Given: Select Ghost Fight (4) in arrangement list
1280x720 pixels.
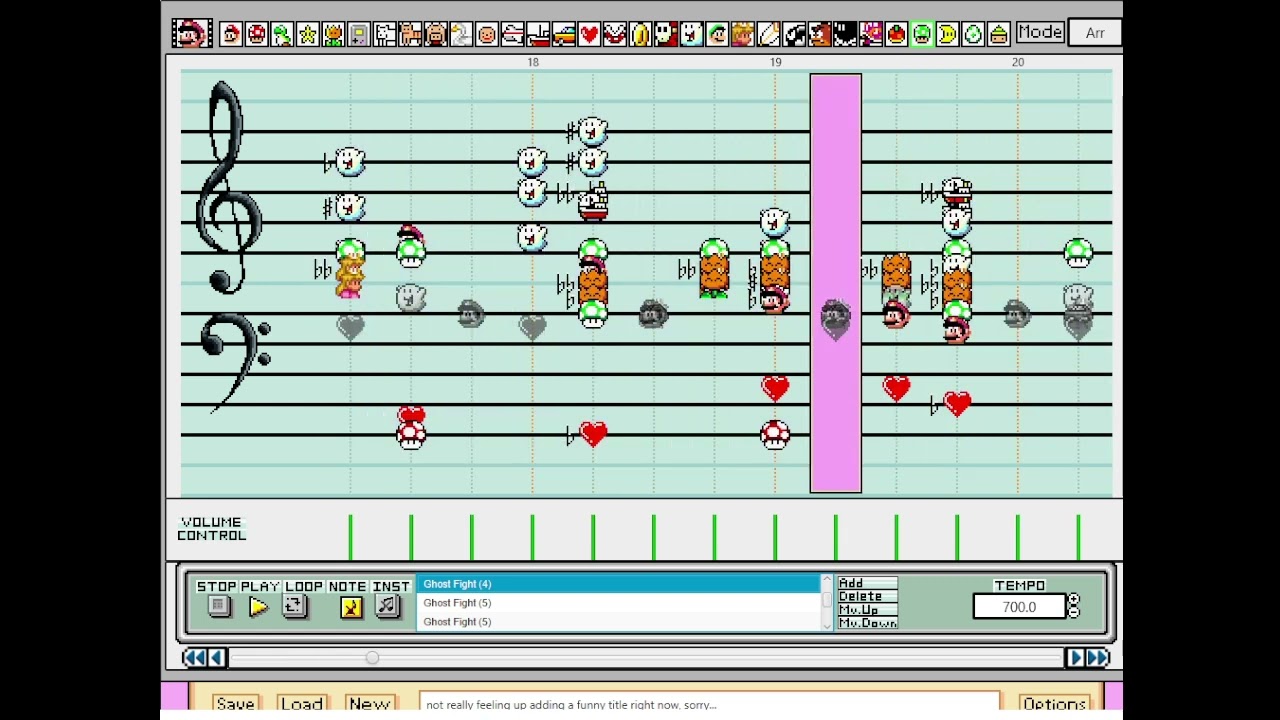Looking at the screenshot, I should click(x=618, y=584).
